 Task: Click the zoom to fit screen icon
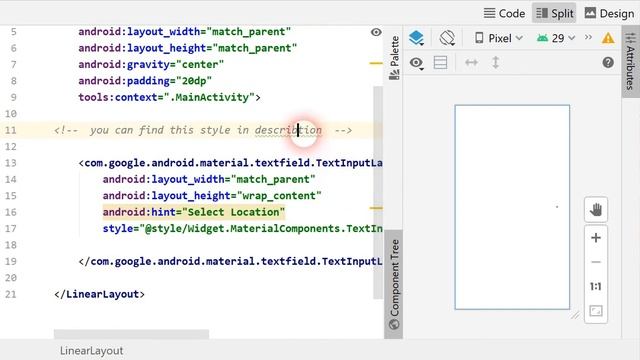[596, 311]
